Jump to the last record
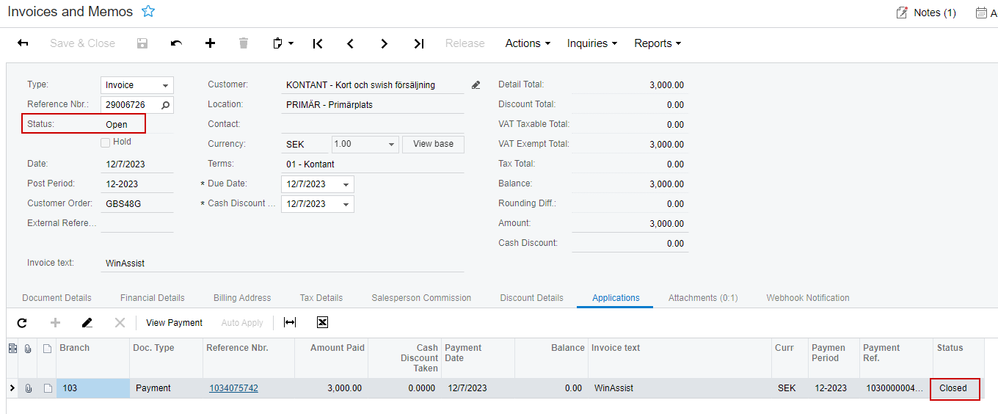Image resolution: width=998 pixels, height=414 pixels. click(418, 43)
